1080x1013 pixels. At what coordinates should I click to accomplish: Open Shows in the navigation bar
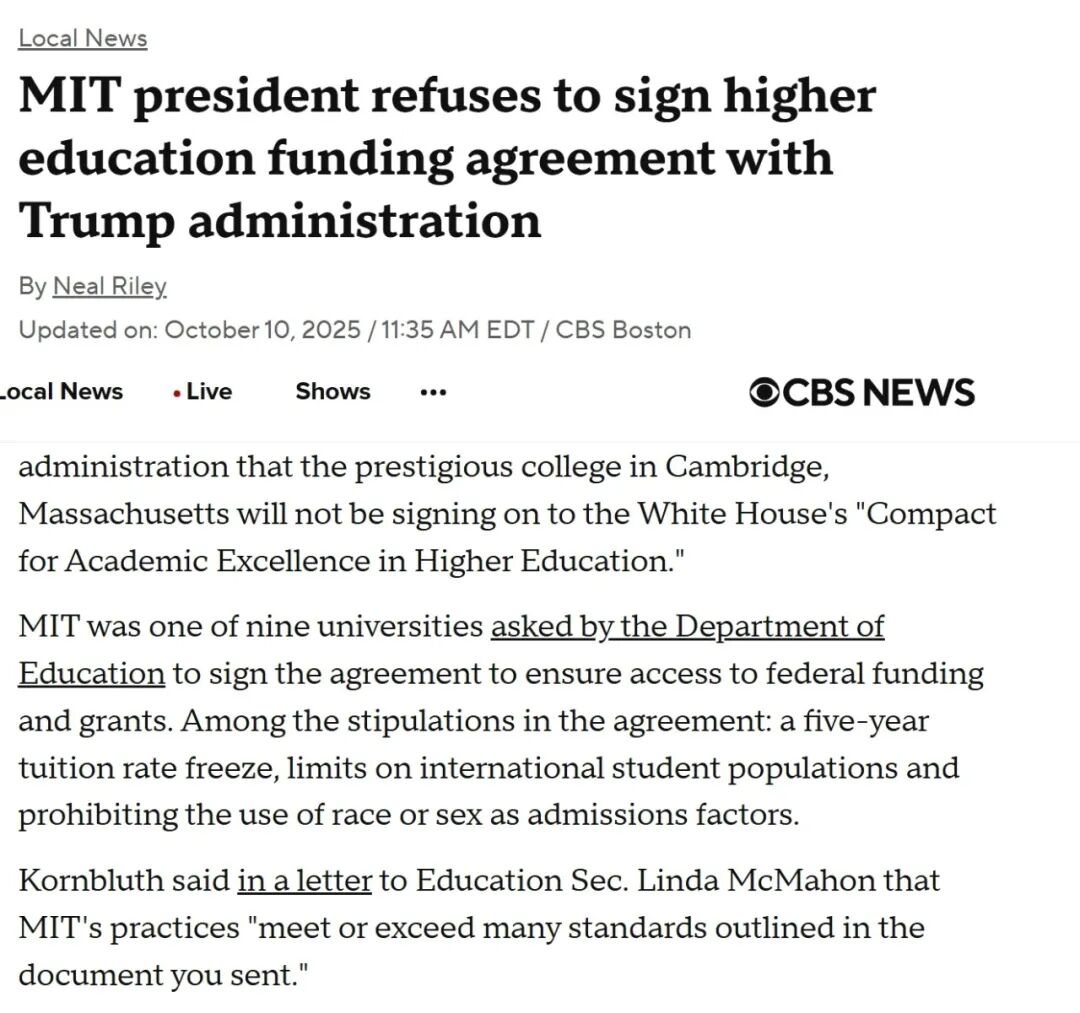[332, 391]
